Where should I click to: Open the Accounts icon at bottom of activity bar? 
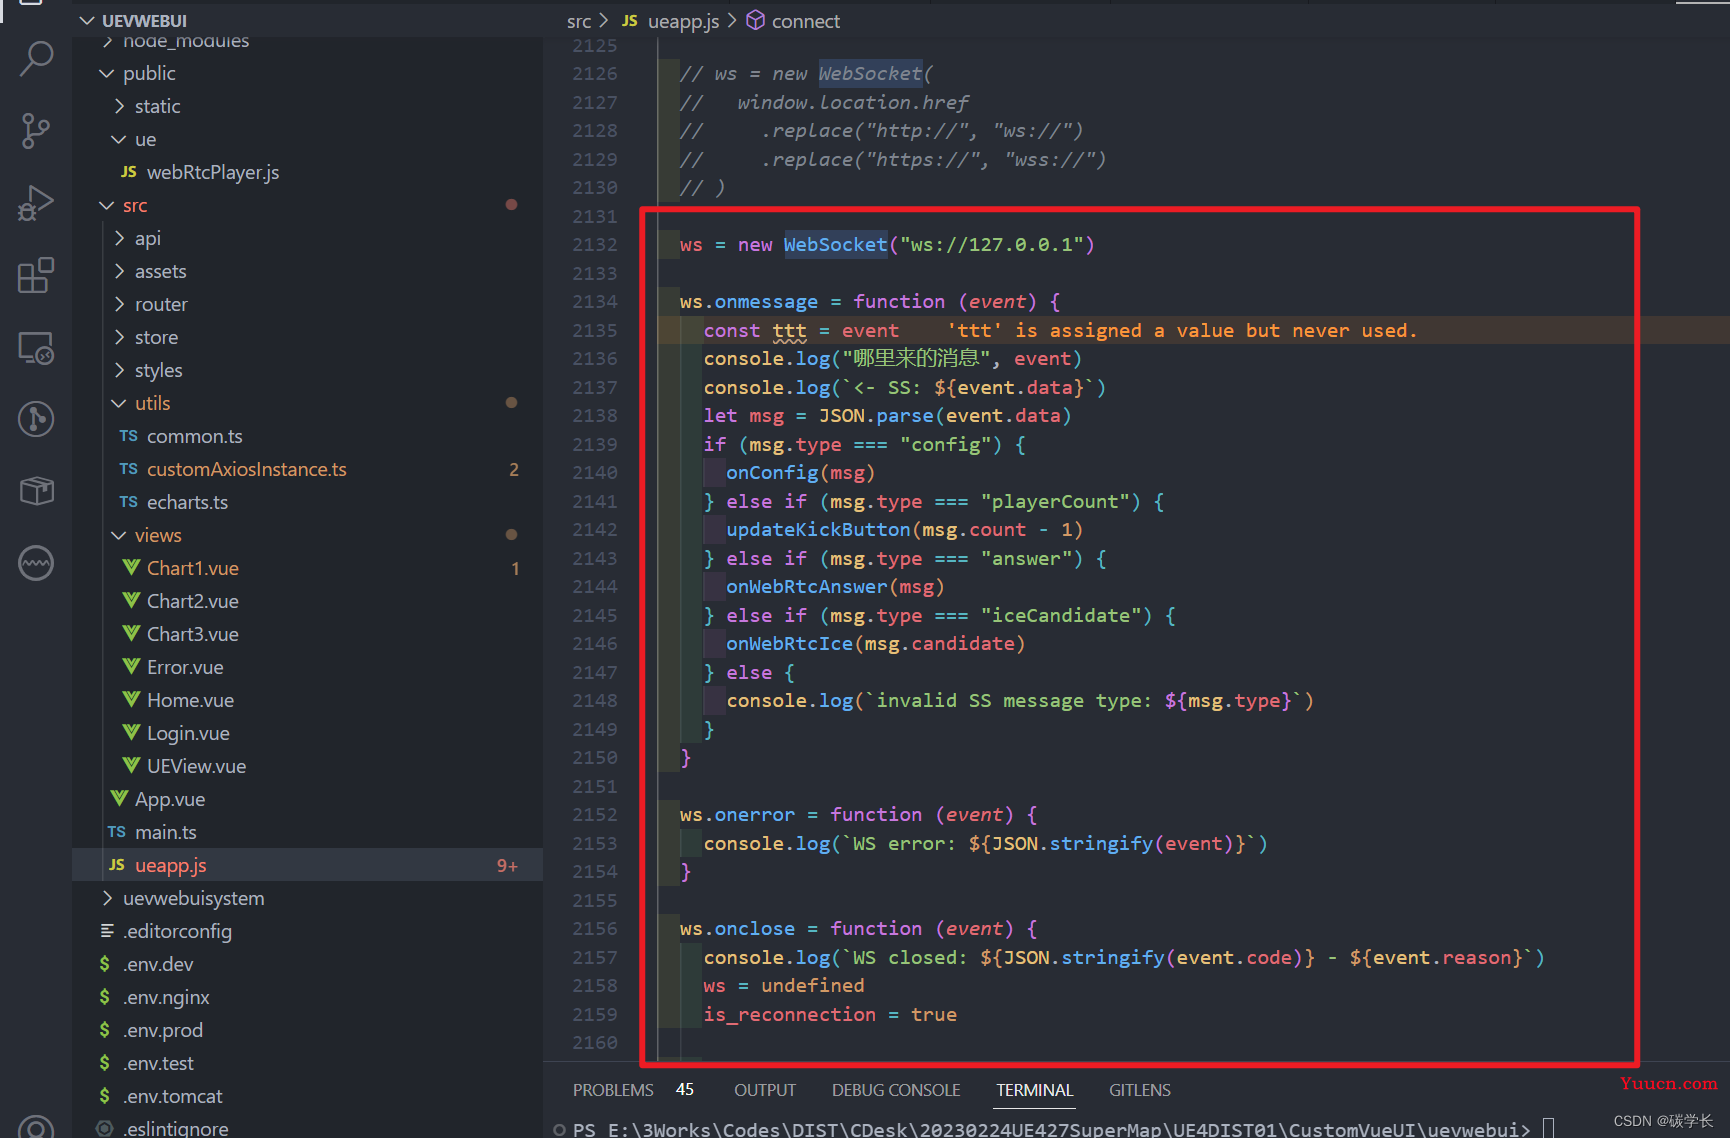[36, 1128]
